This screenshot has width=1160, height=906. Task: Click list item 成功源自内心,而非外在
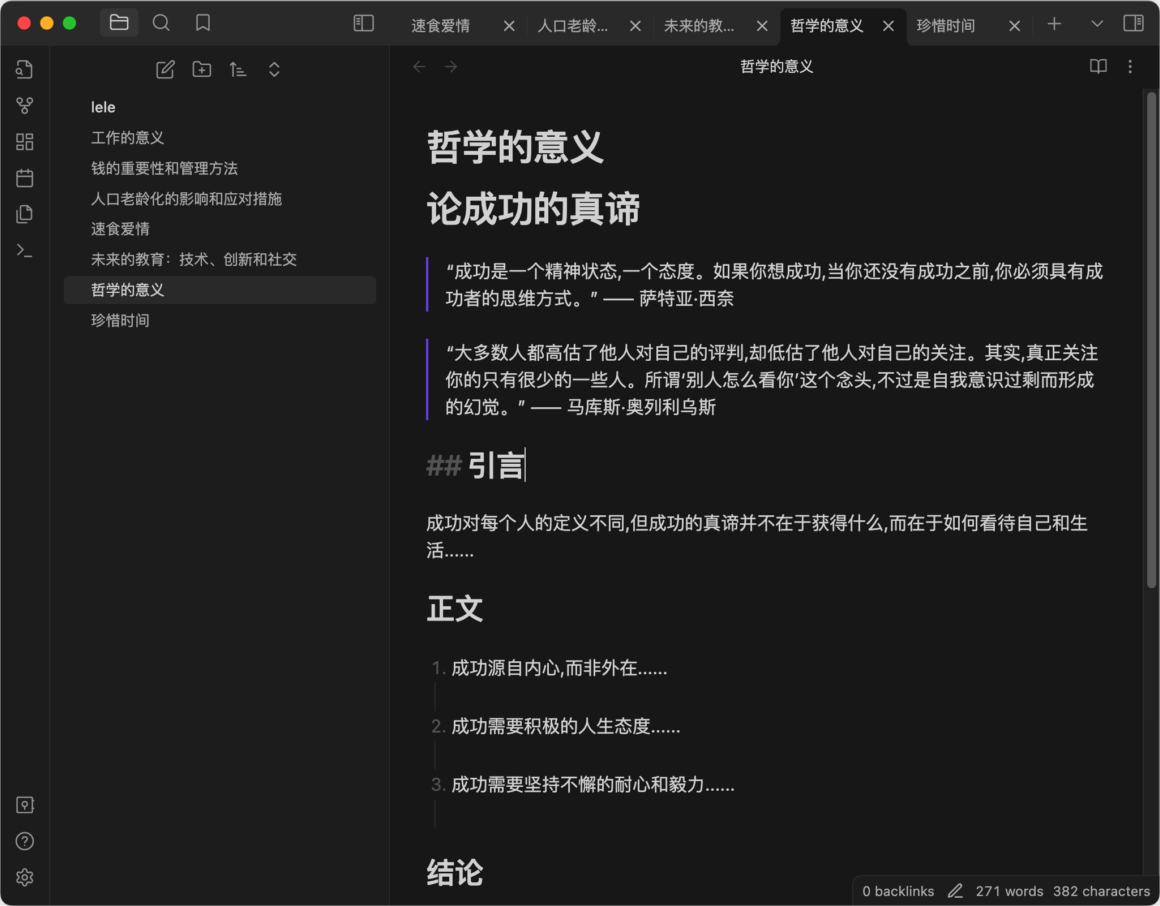[559, 669]
